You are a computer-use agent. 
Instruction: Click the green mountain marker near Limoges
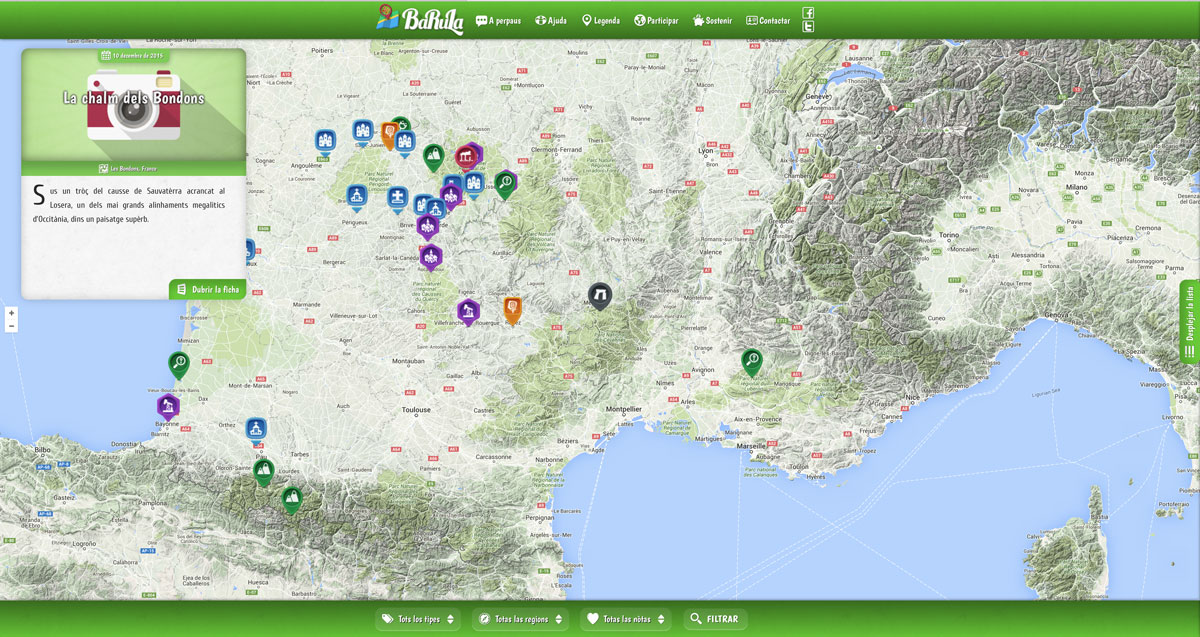433,157
